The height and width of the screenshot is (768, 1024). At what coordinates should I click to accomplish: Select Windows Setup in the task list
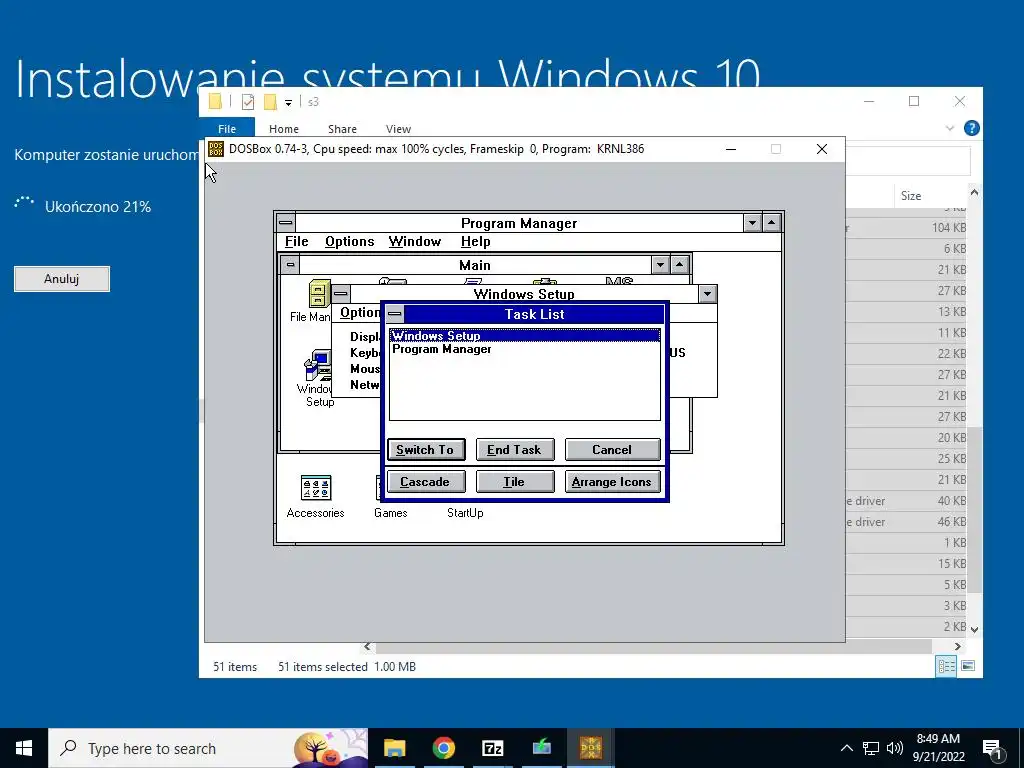(524, 336)
